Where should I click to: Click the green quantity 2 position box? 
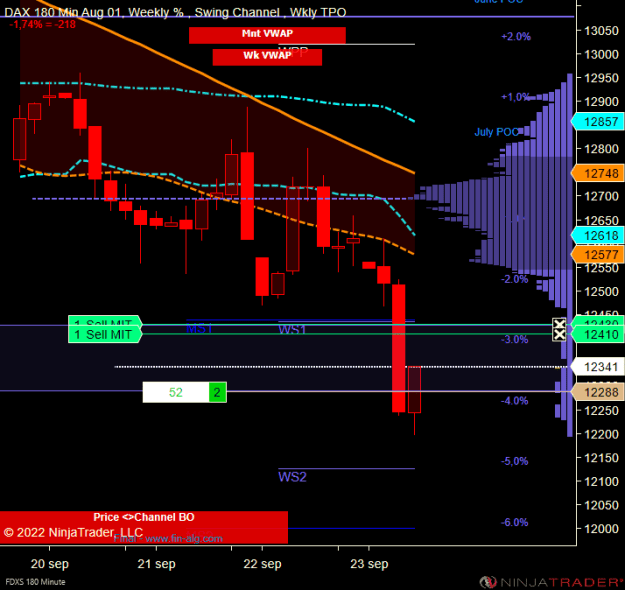pyautogui.click(x=218, y=392)
